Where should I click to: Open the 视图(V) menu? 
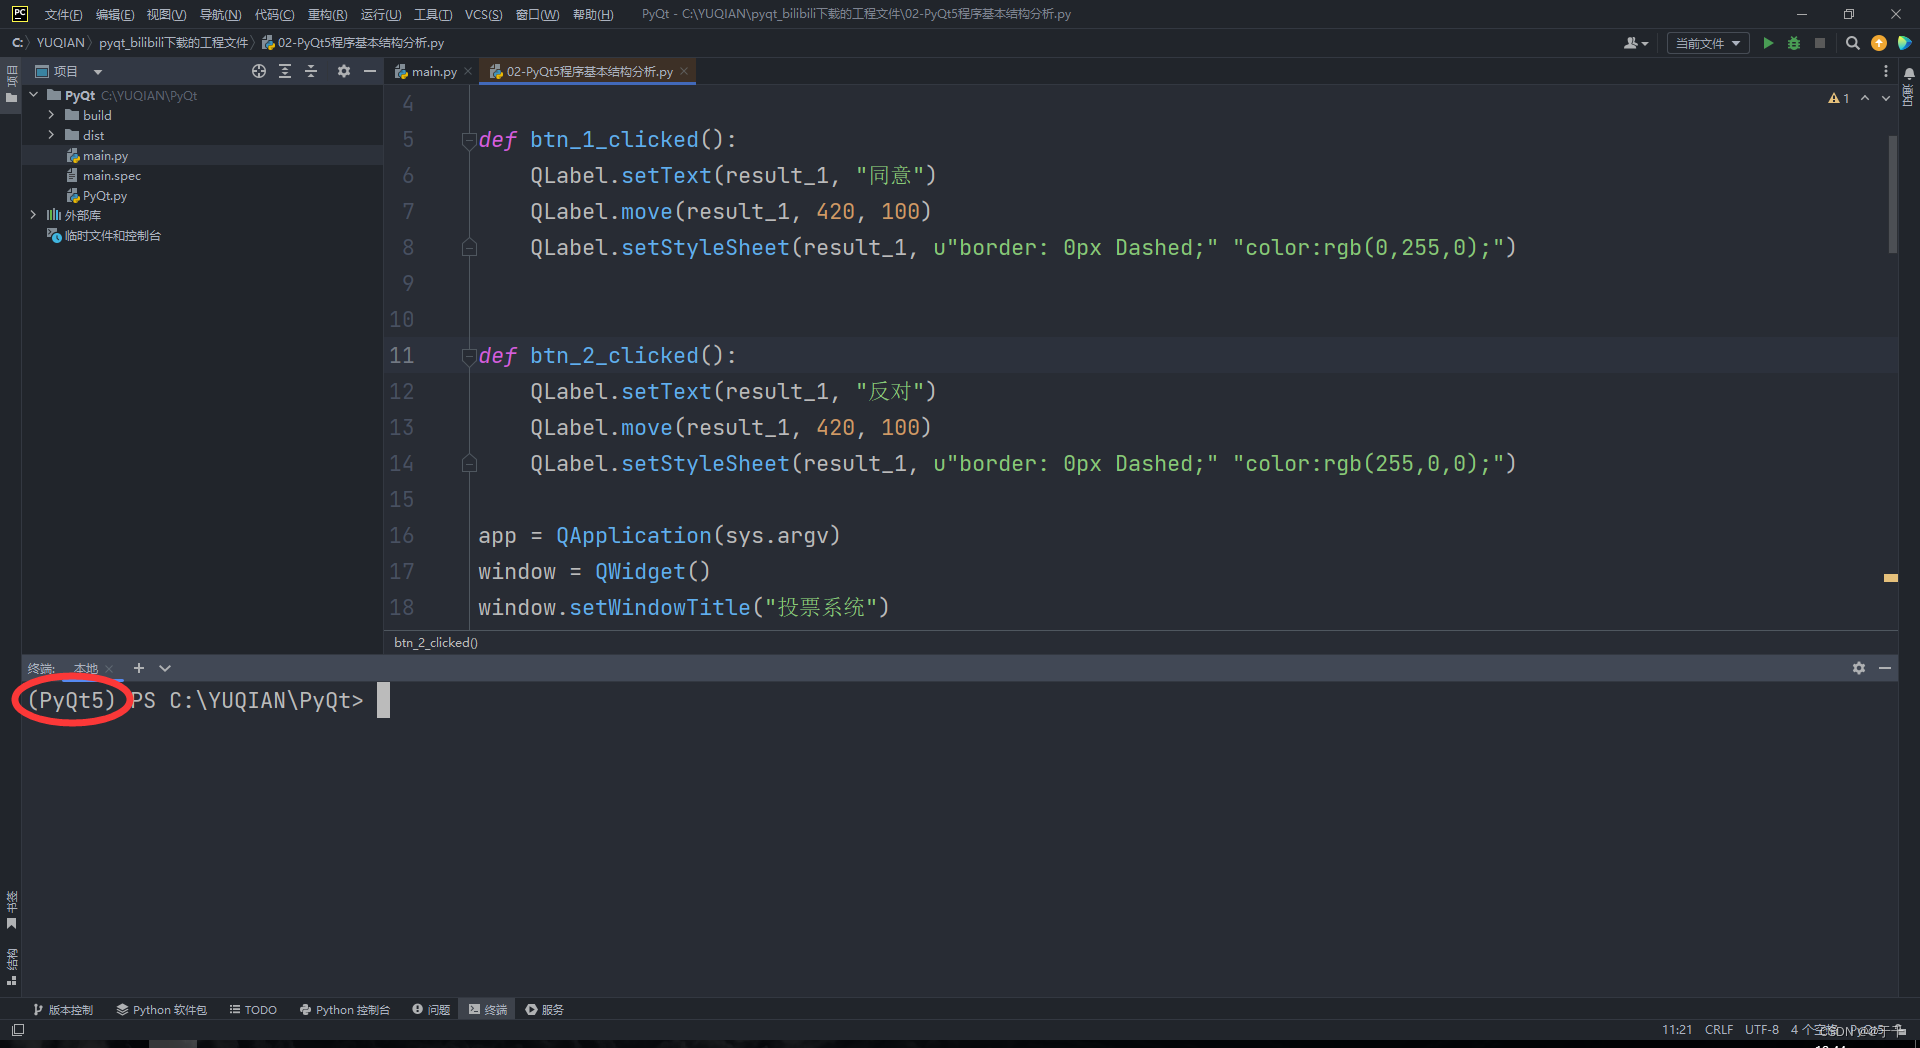coord(166,14)
